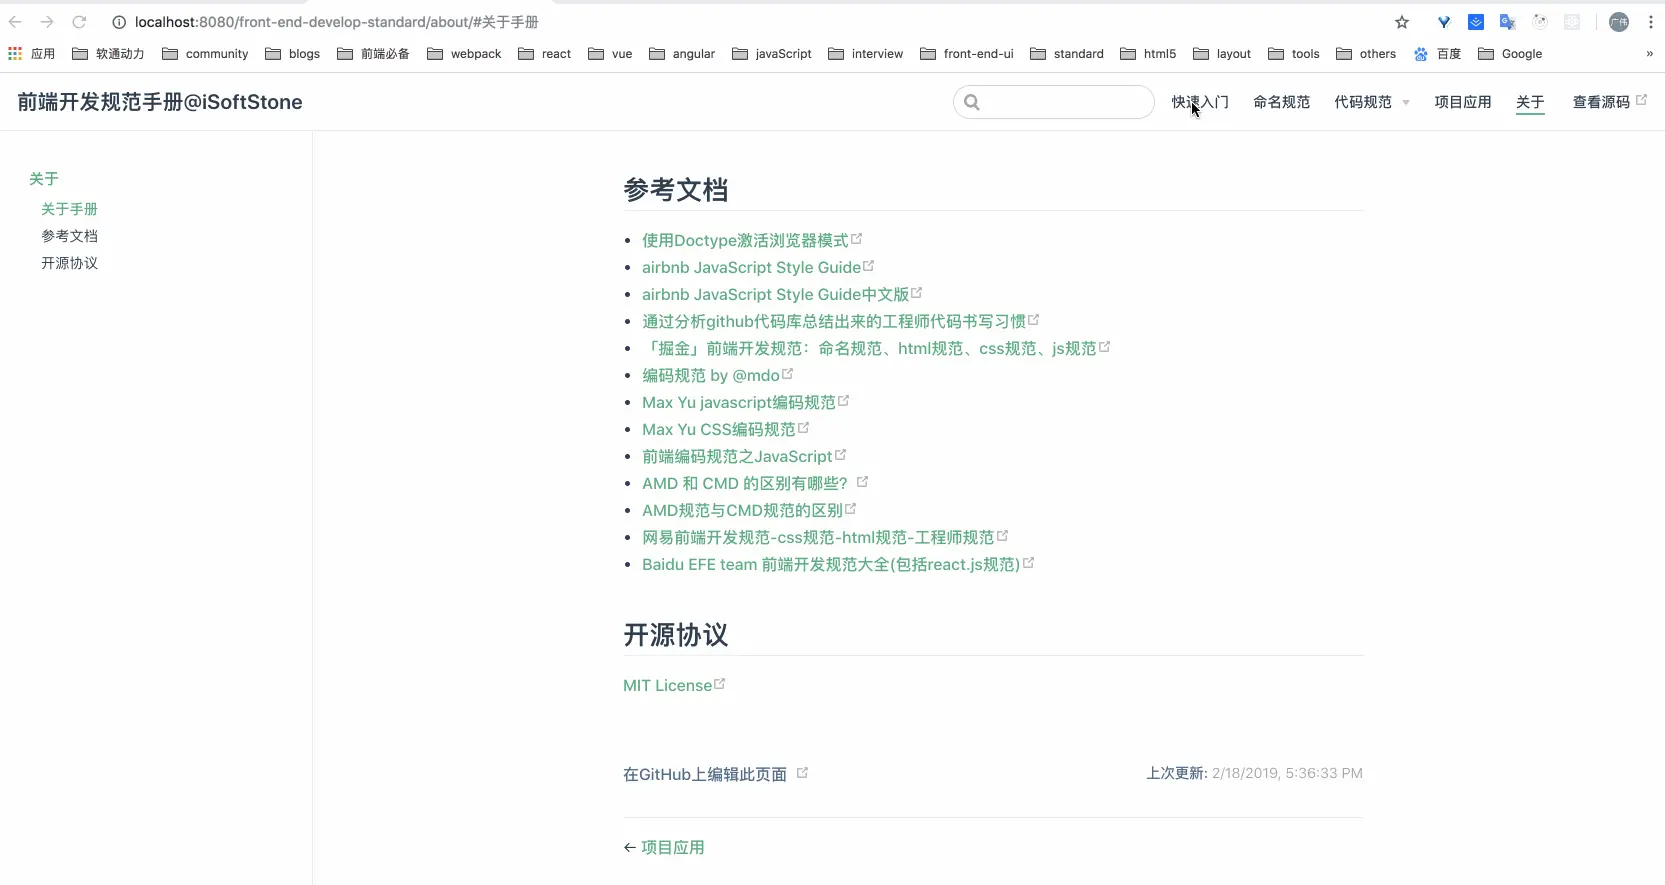Select 关于 heading in the sidebar
Screen dimensions: 1665x885
pyautogui.click(x=44, y=179)
